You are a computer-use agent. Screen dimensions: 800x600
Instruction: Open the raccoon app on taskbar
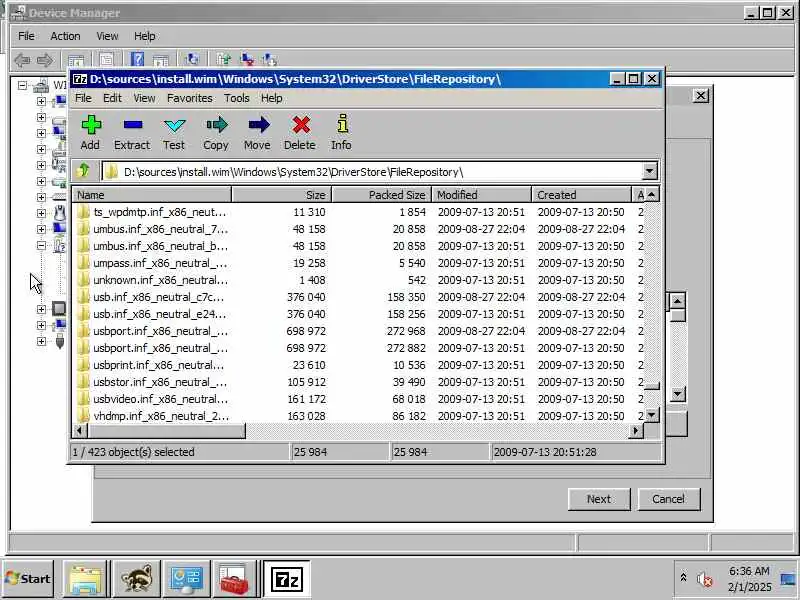tap(136, 579)
